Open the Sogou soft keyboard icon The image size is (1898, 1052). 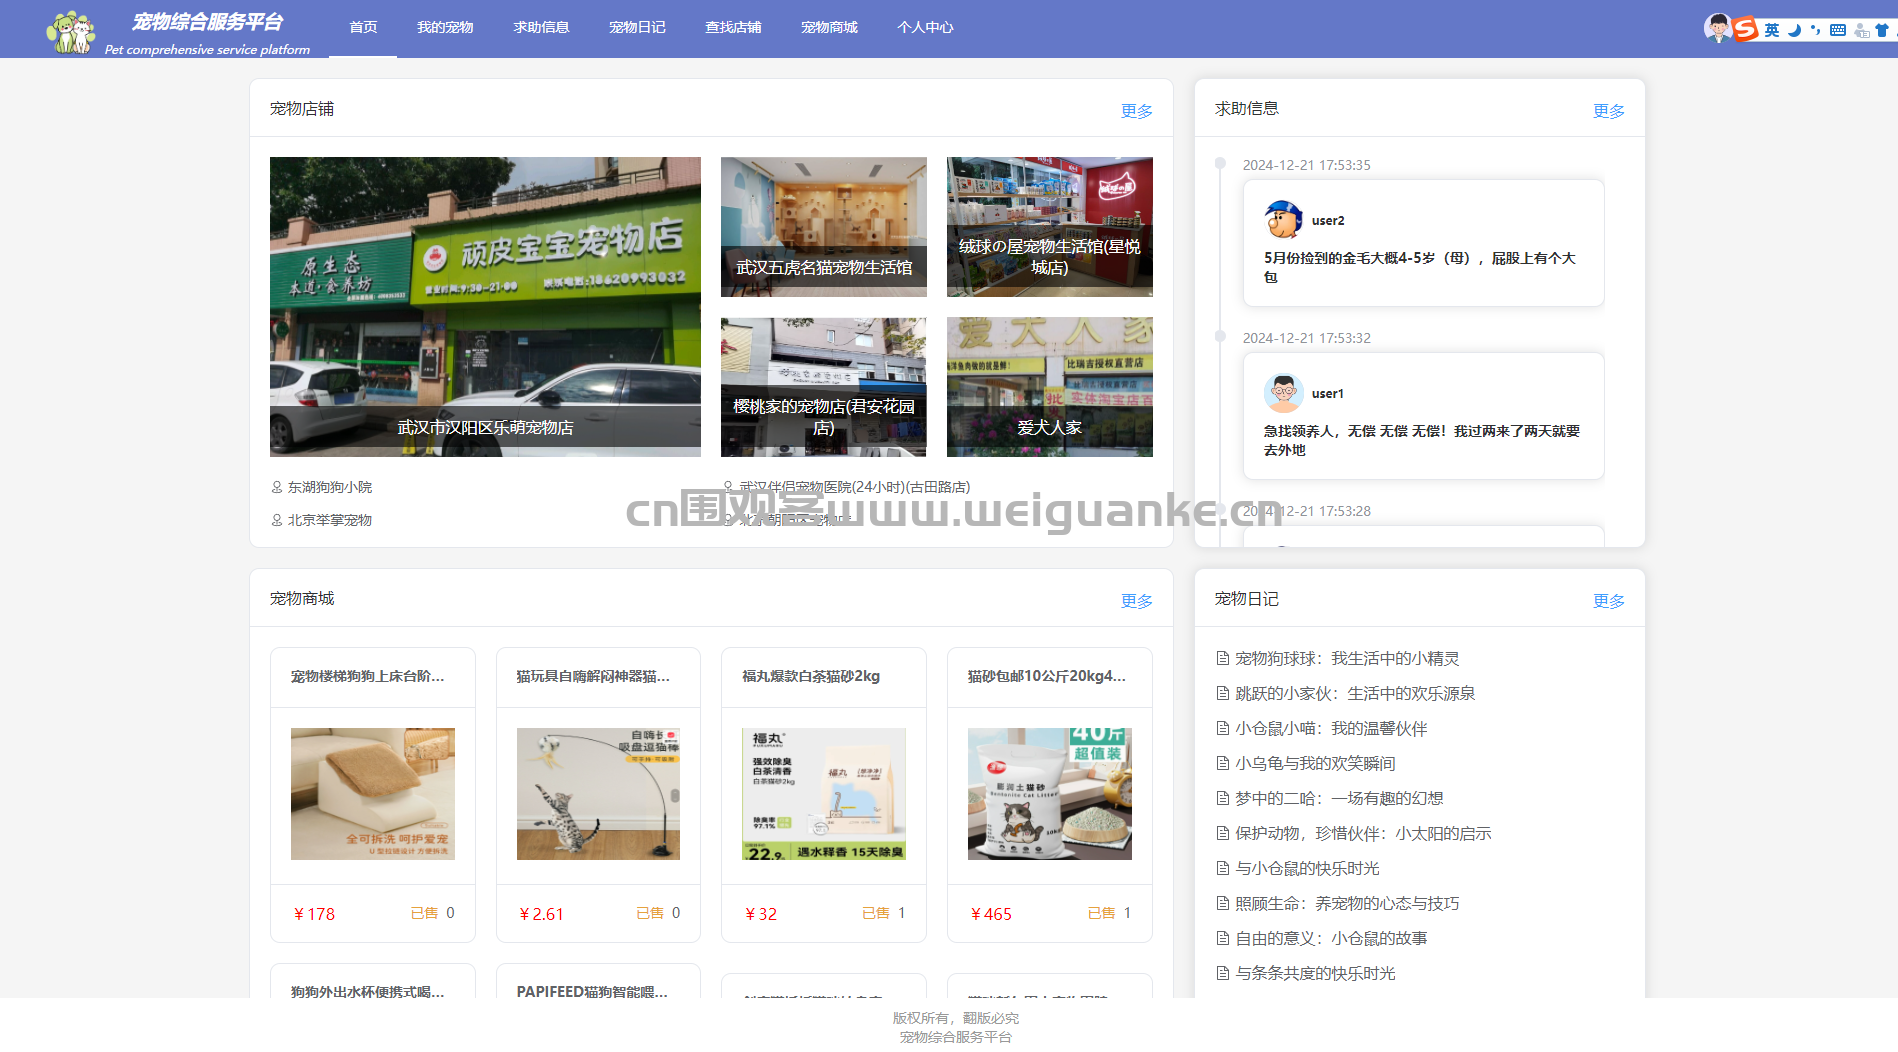pyautogui.click(x=1838, y=30)
